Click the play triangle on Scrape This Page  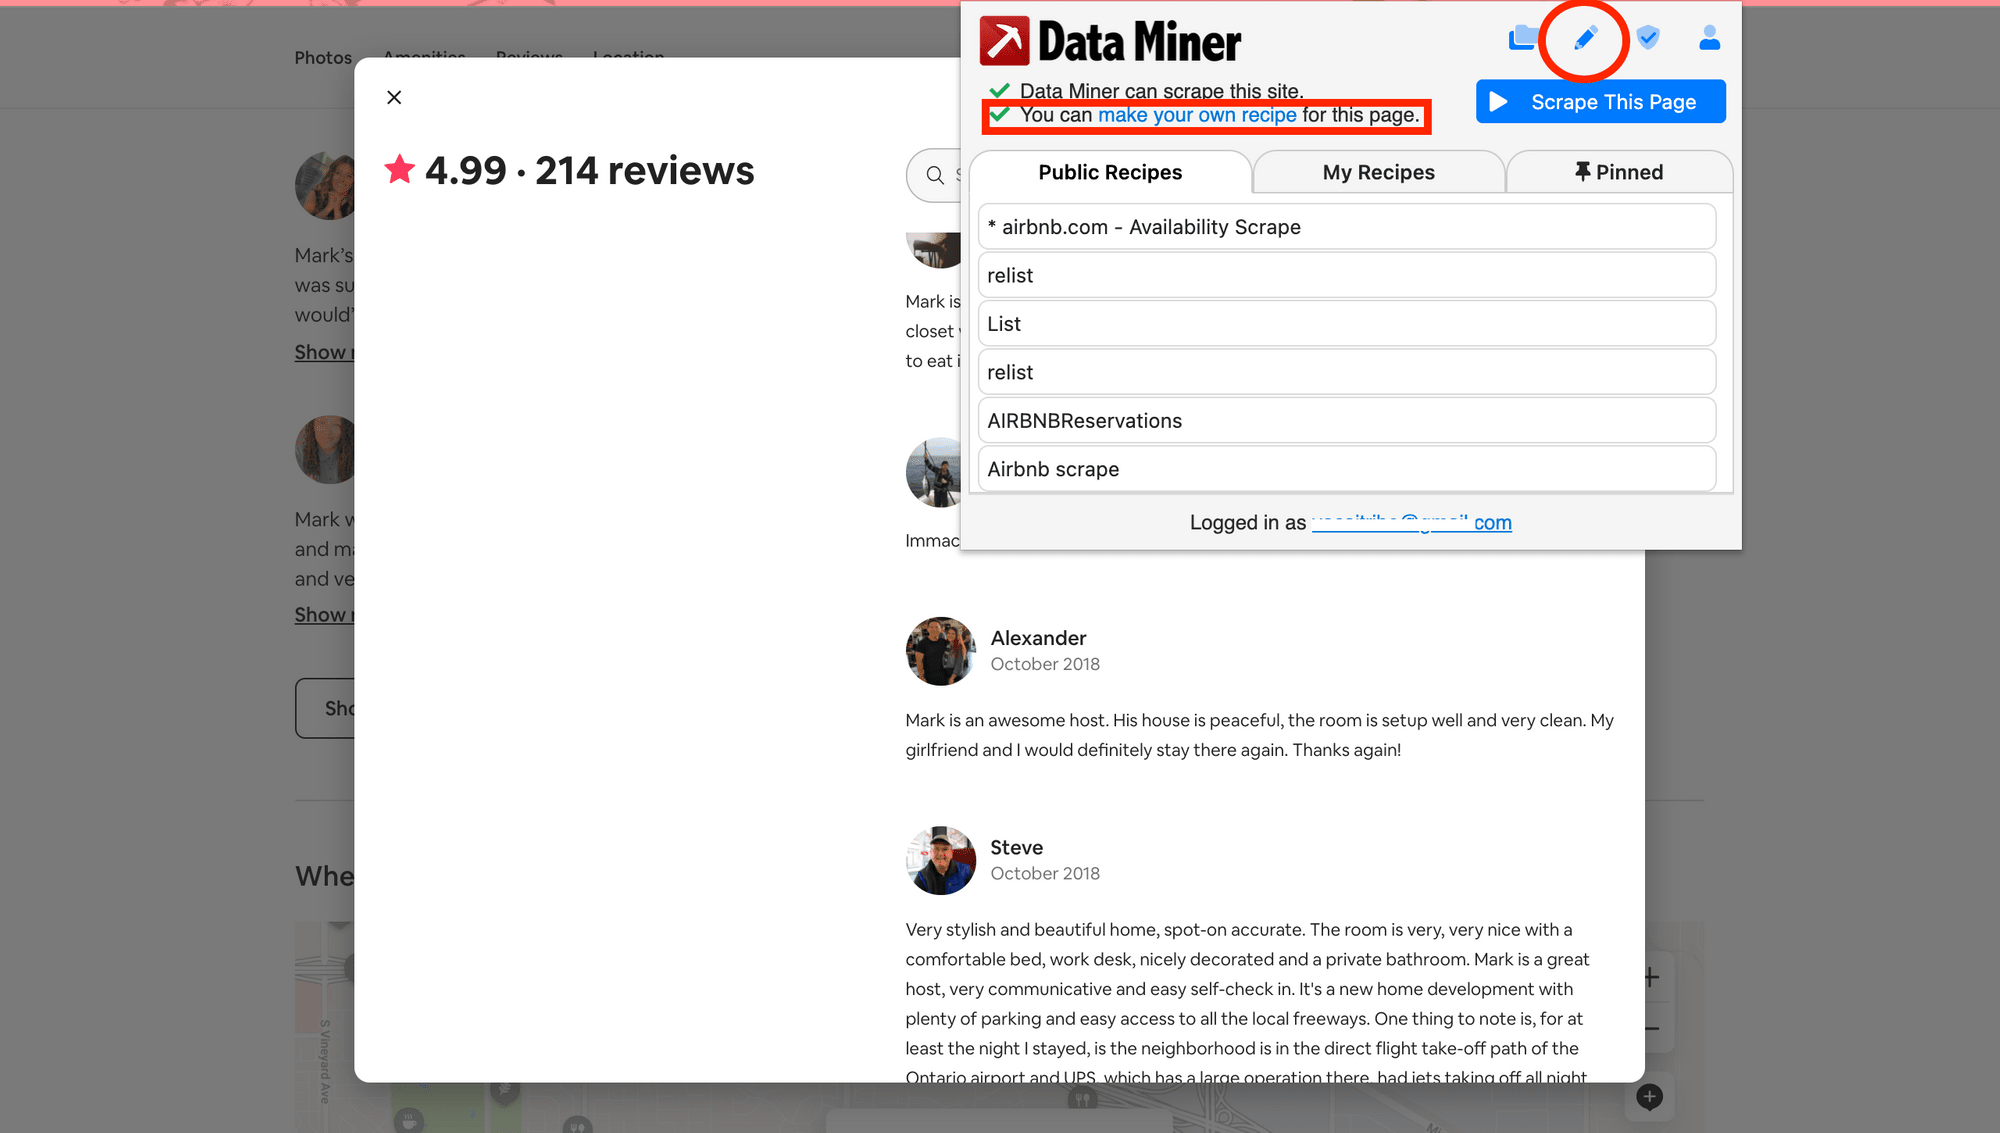point(1498,102)
